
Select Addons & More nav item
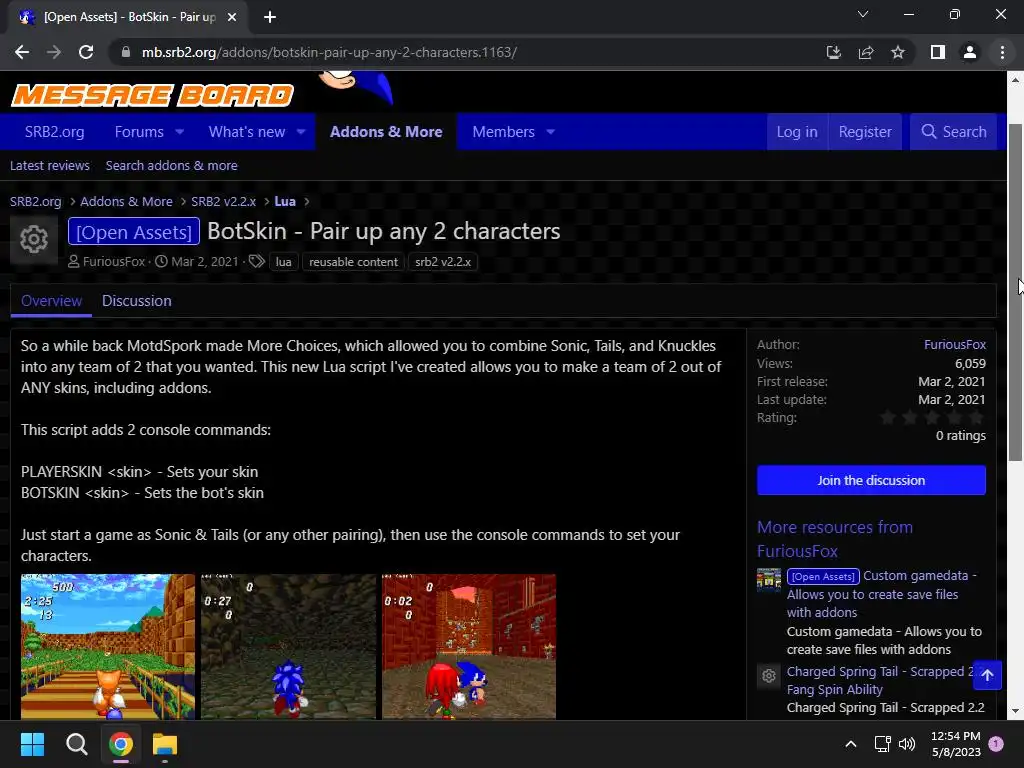pyautogui.click(x=386, y=132)
